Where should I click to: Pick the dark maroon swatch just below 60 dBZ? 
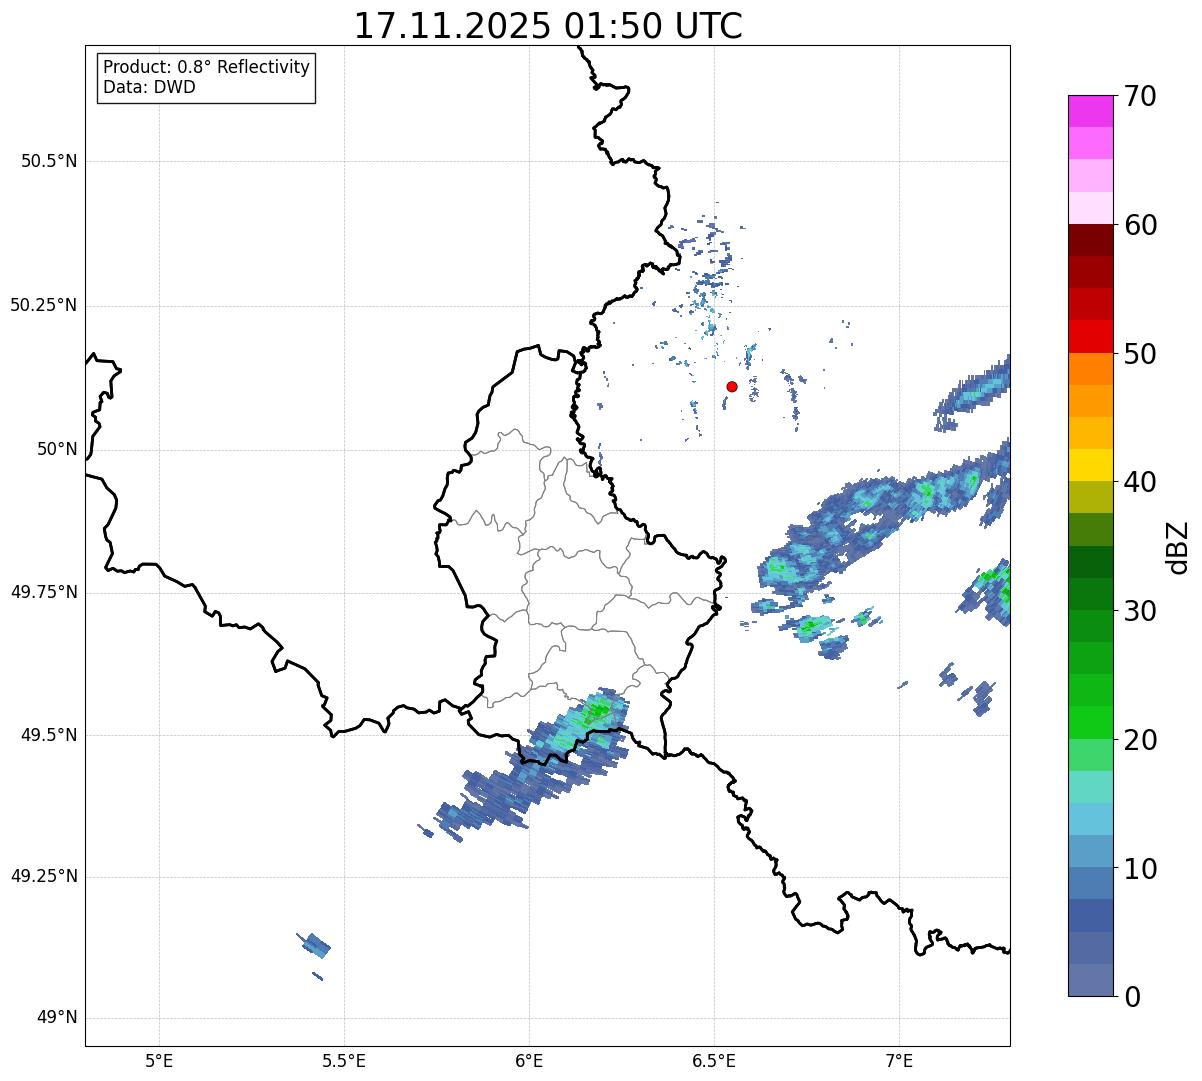pyautogui.click(x=1090, y=240)
